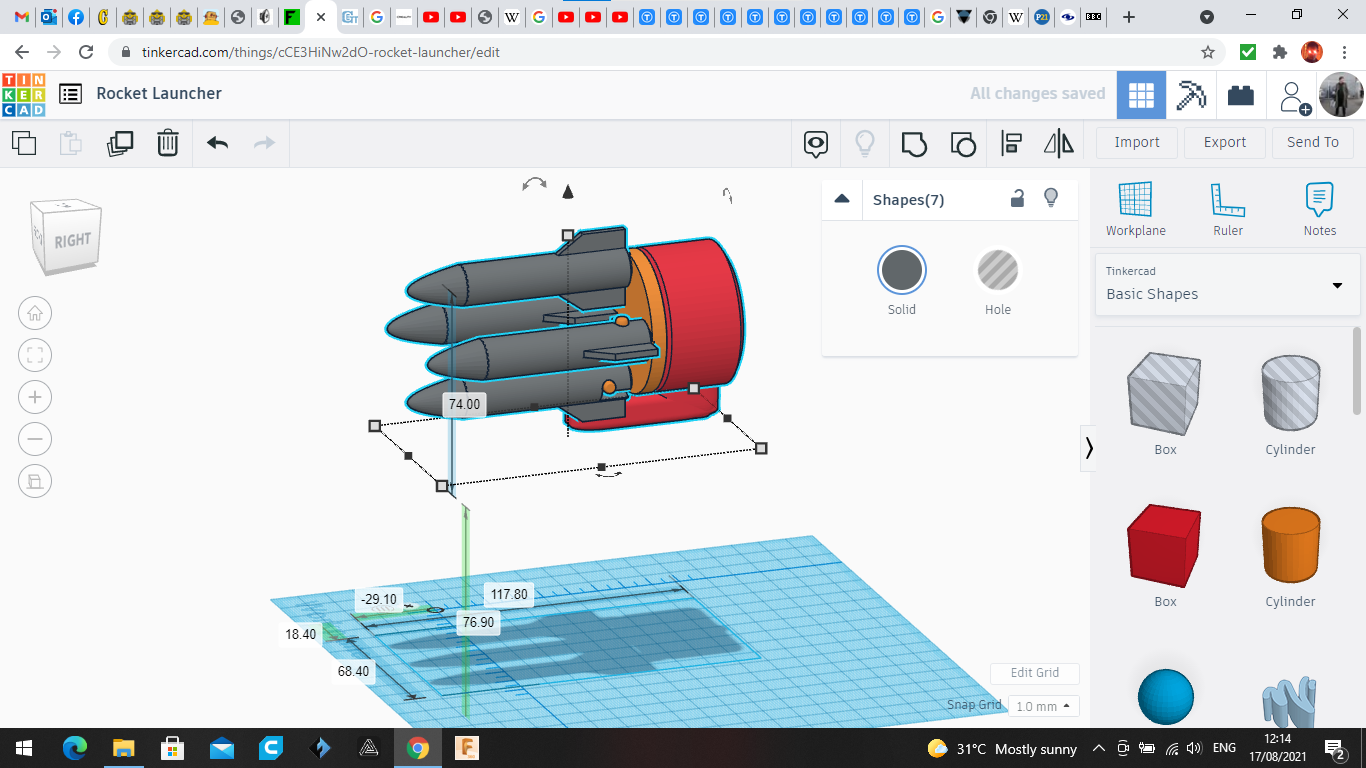Click the Import button

pos(1137,142)
